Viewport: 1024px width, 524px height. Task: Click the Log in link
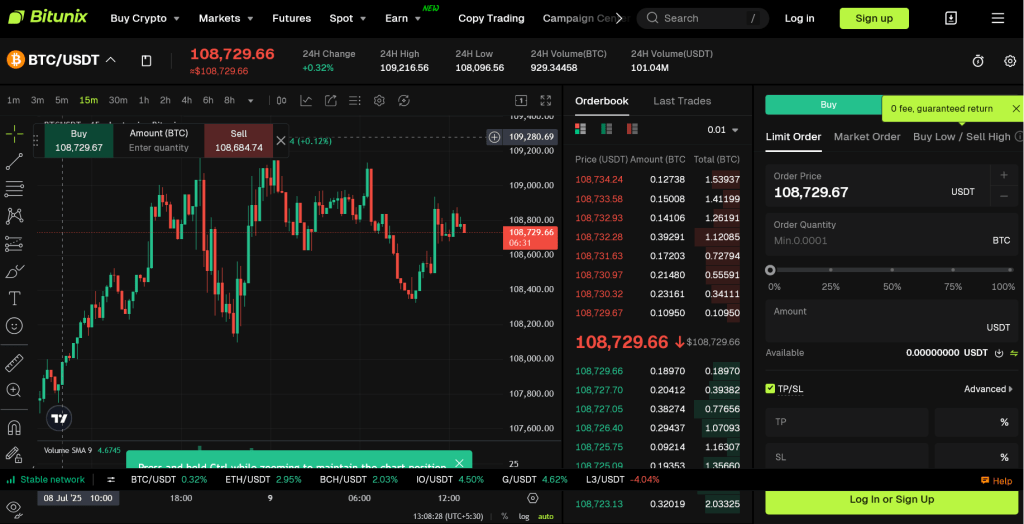tap(799, 18)
